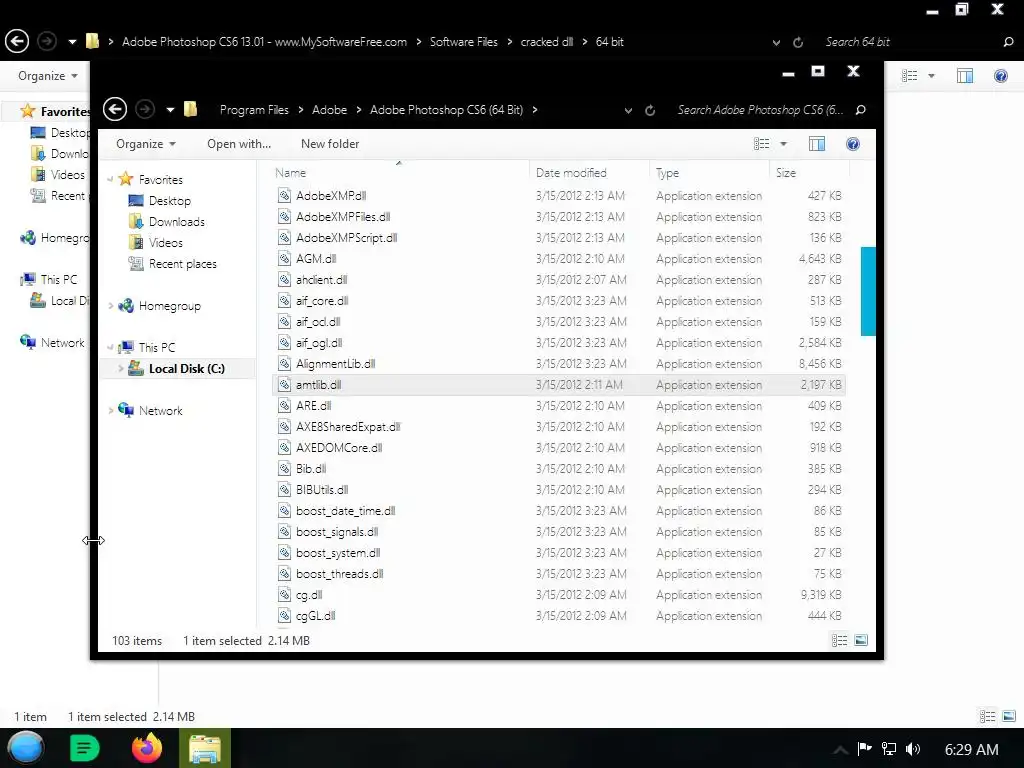Expand Network in front window navigation
1024x768 pixels.
pyautogui.click(x=110, y=411)
